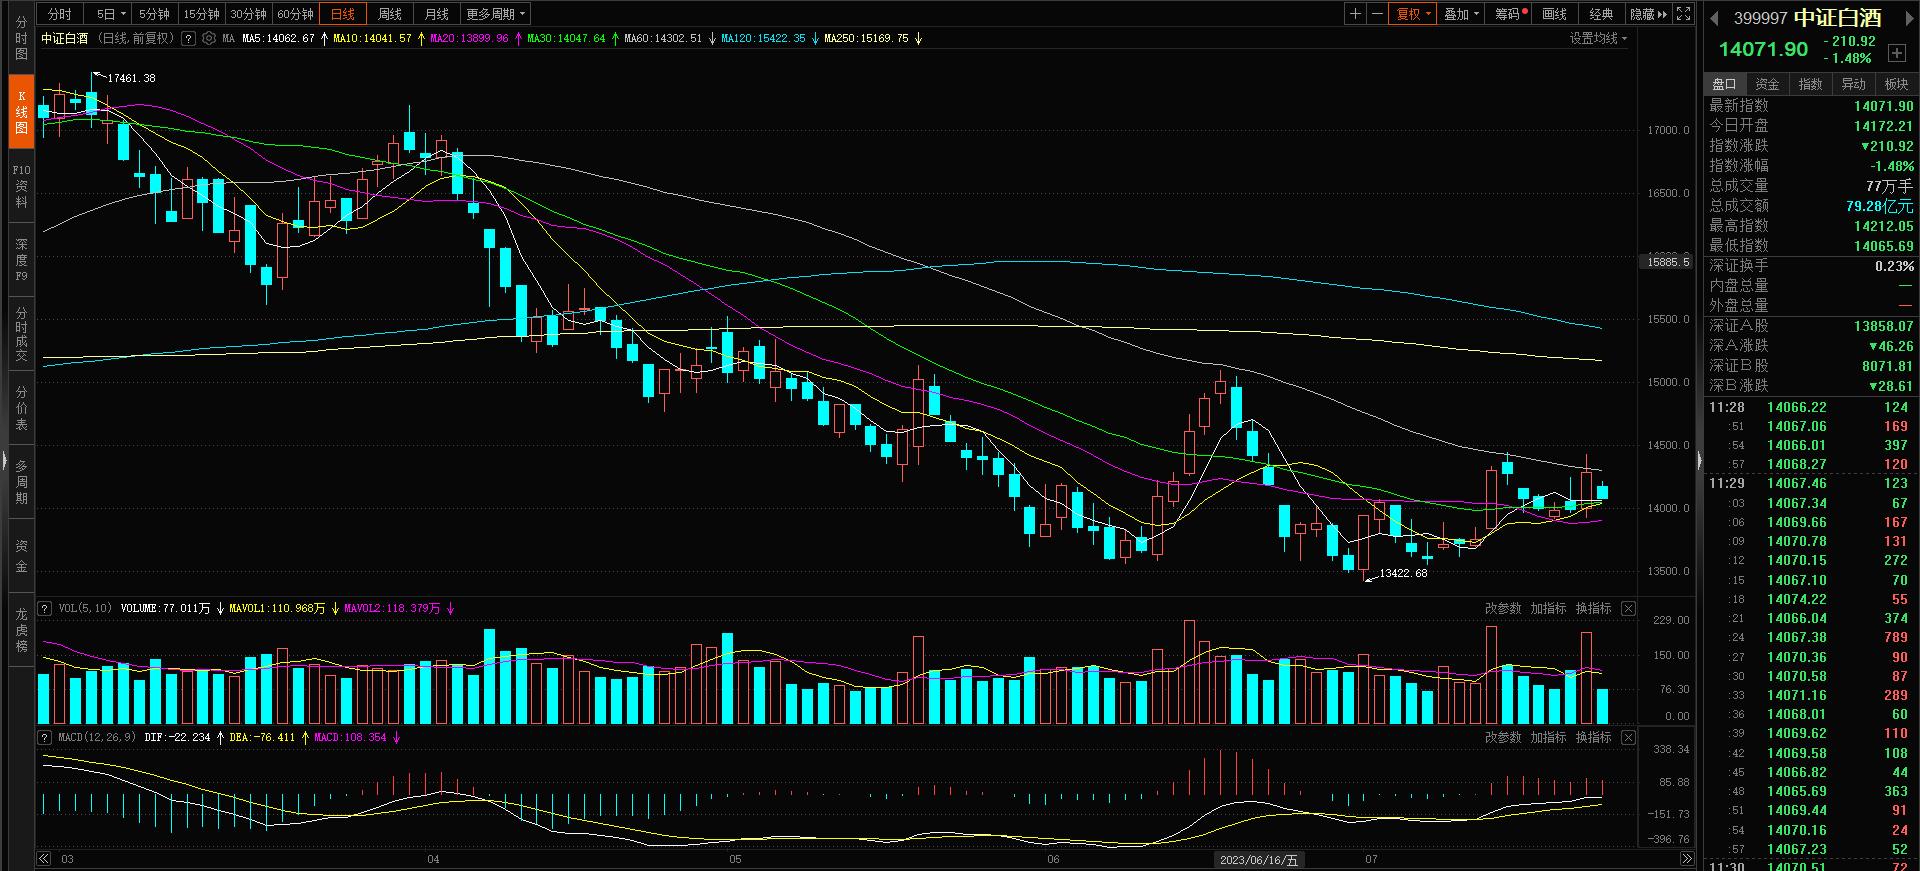Click 换指标 on the MACD panel
Viewport: 1920px width, 871px height.
[x=1593, y=738]
